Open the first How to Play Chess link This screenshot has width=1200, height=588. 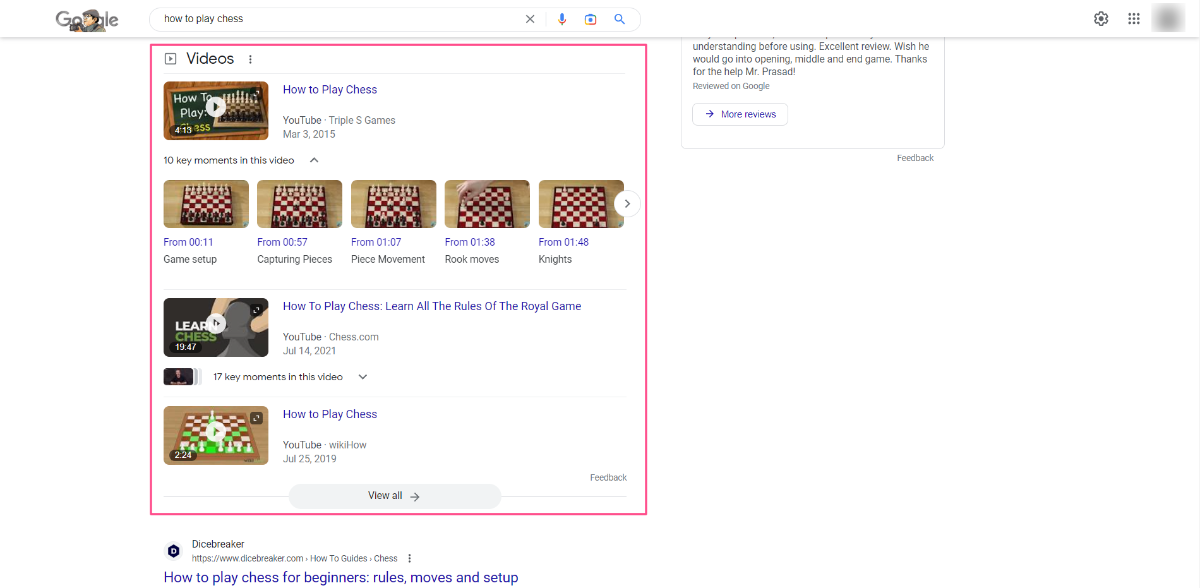coord(330,89)
